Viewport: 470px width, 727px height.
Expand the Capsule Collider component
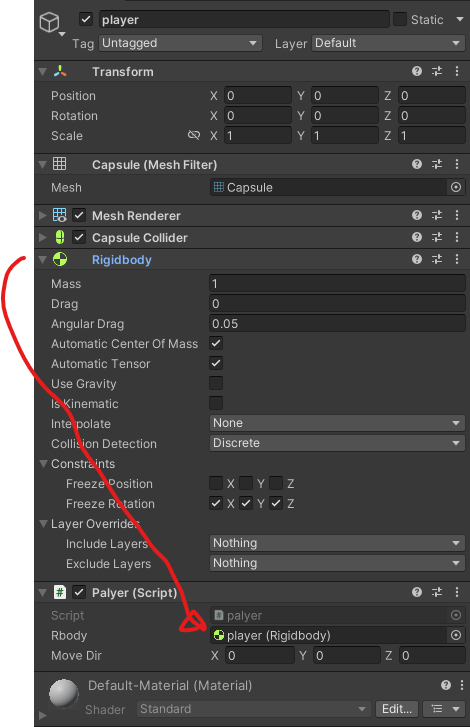[43, 237]
